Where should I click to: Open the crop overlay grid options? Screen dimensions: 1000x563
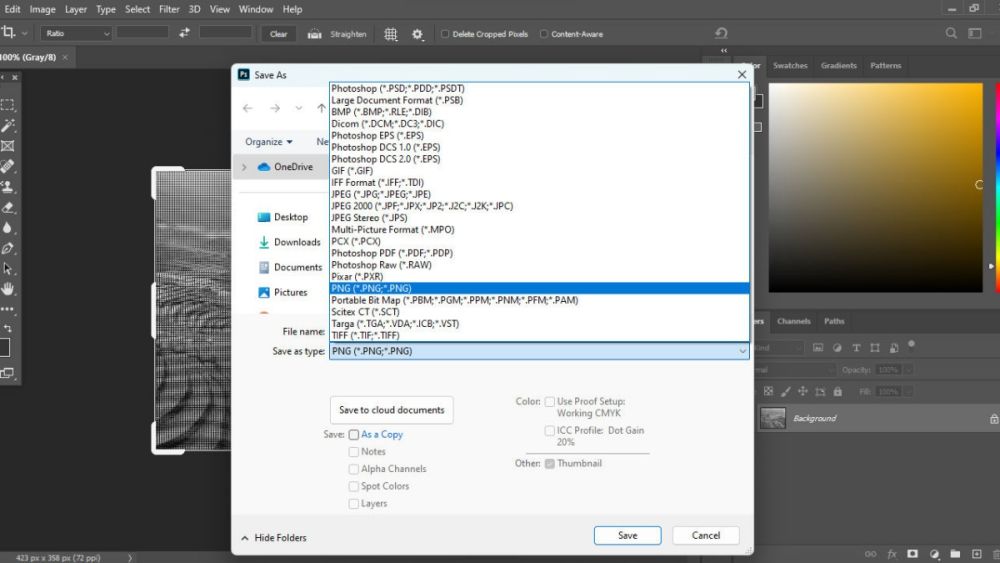(391, 34)
